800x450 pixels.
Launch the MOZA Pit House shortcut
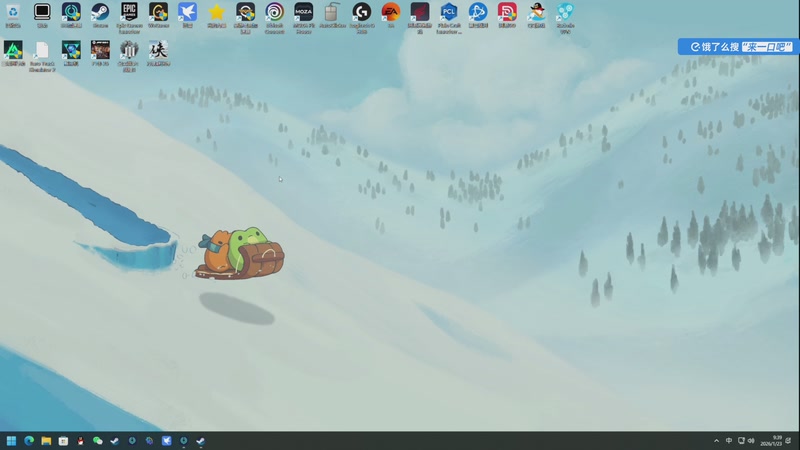click(304, 18)
